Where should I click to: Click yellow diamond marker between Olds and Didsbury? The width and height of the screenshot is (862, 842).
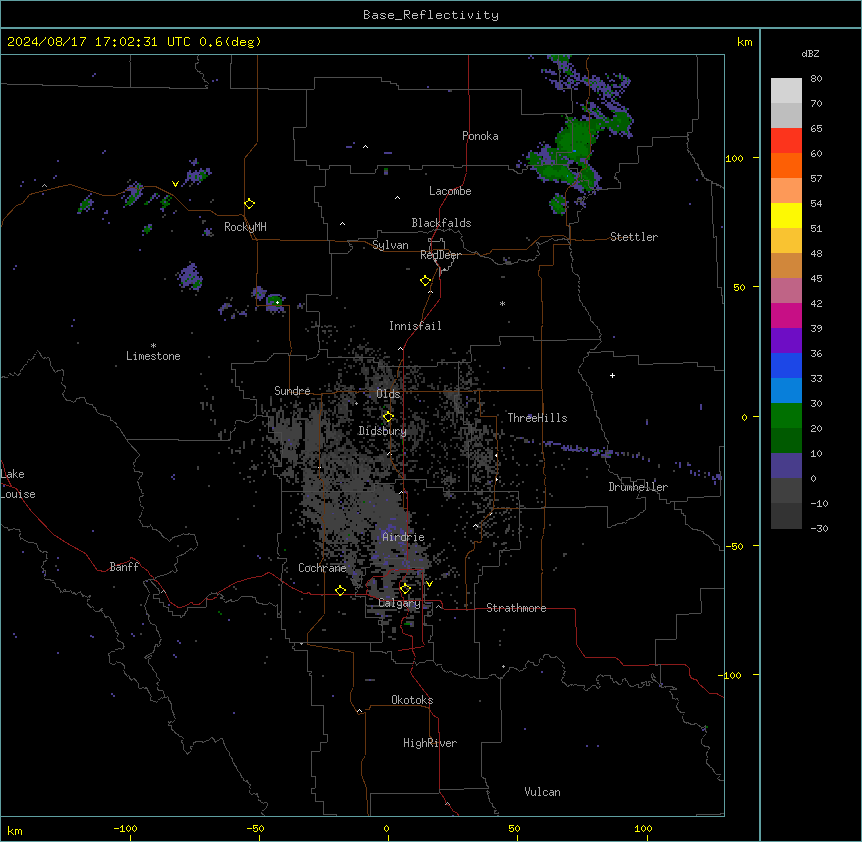388,417
